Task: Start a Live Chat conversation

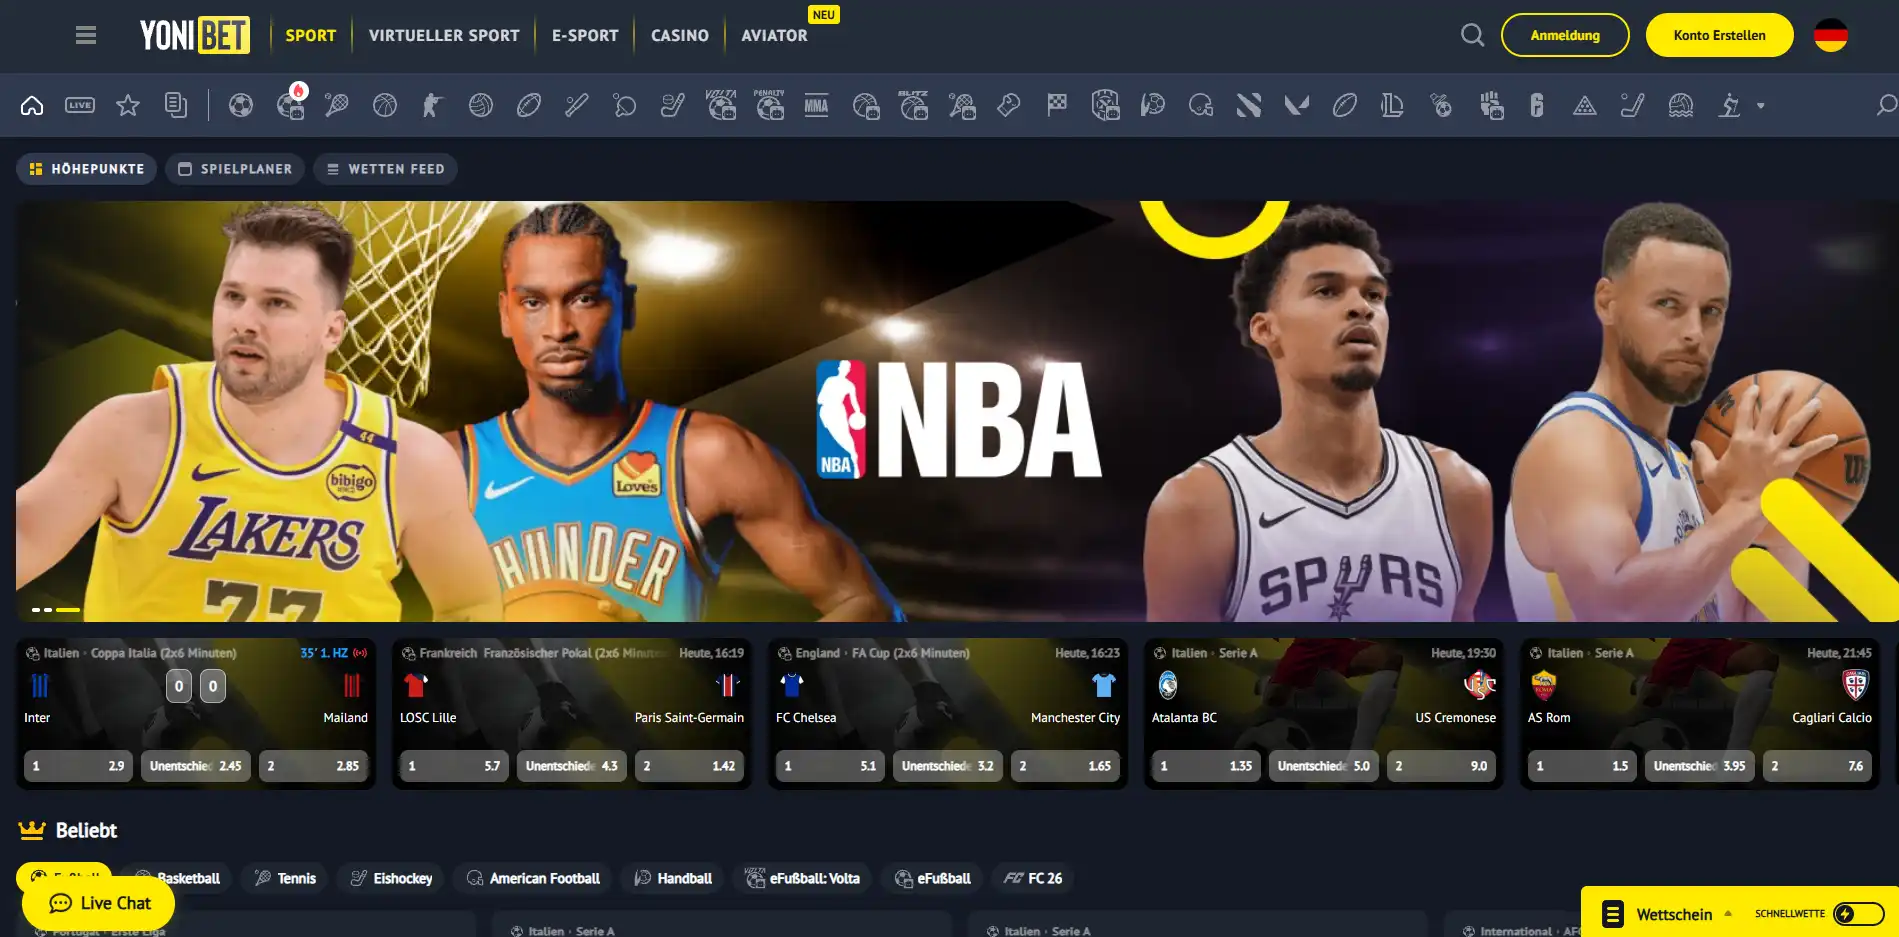Action: [x=97, y=902]
